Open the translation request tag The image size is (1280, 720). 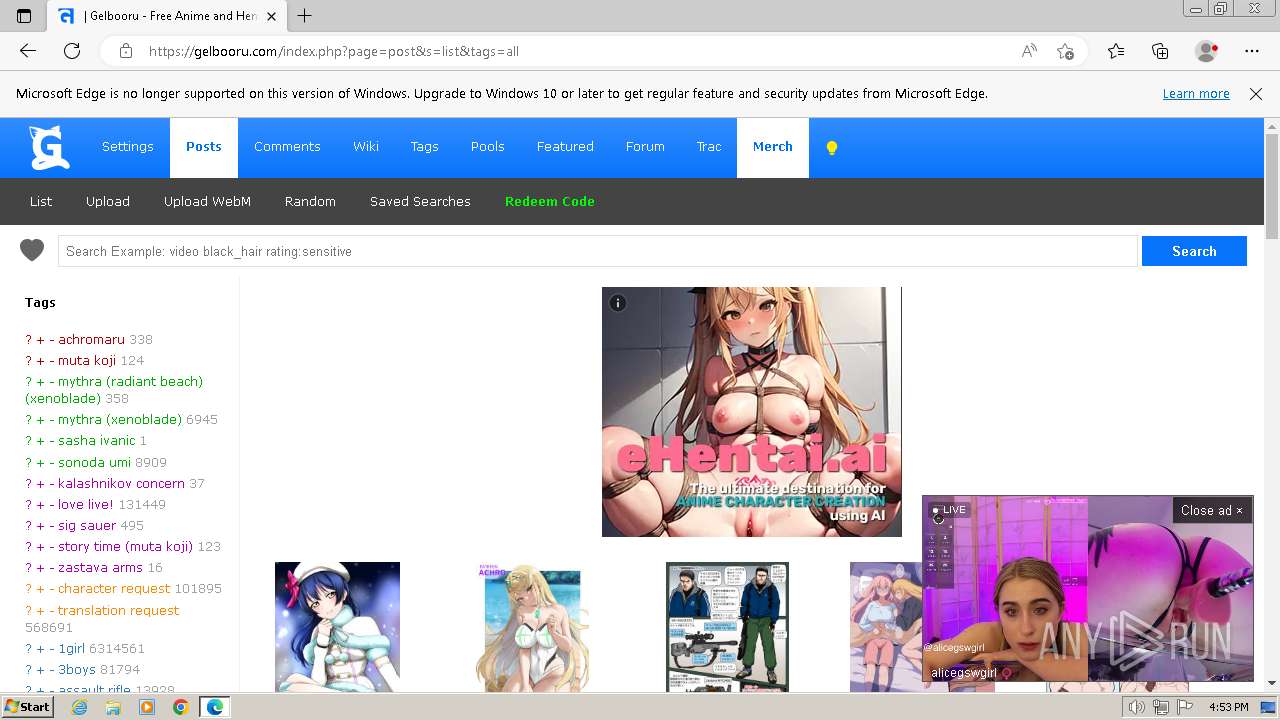(118, 611)
